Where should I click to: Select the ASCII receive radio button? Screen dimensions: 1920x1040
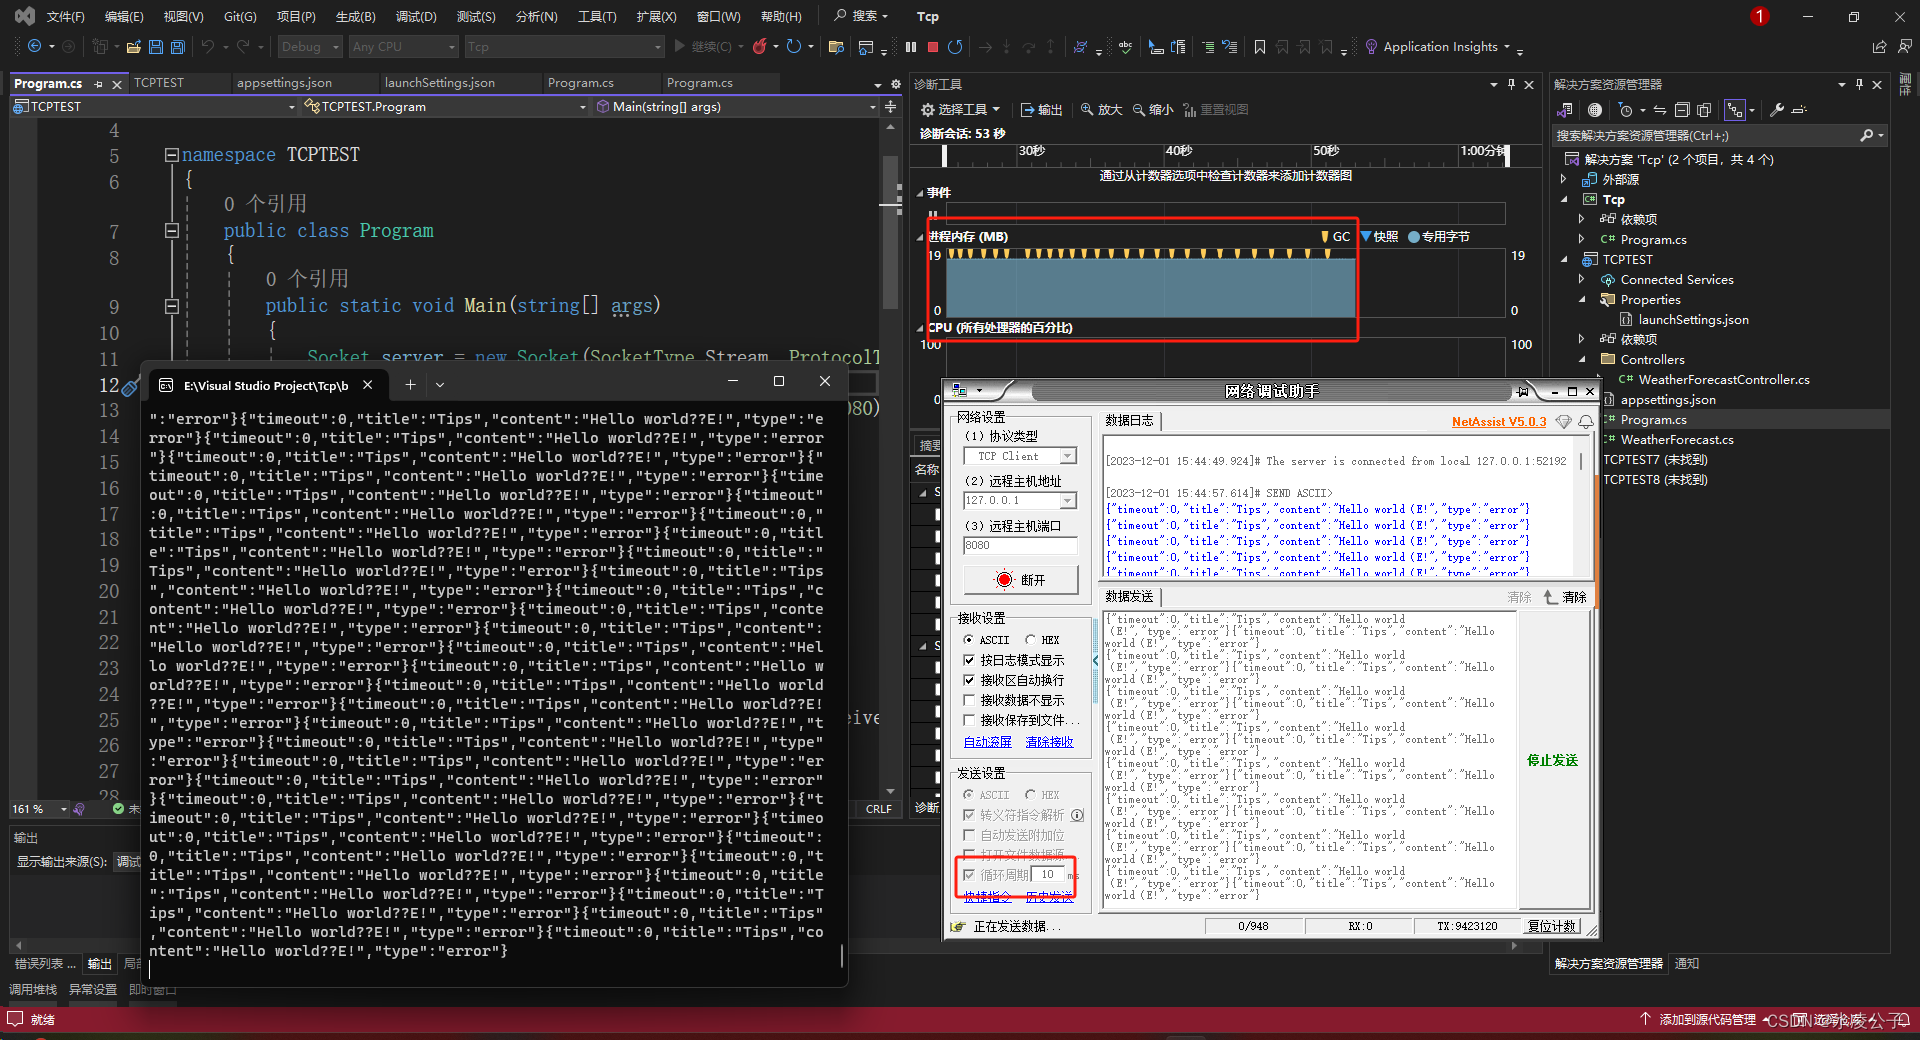point(968,640)
